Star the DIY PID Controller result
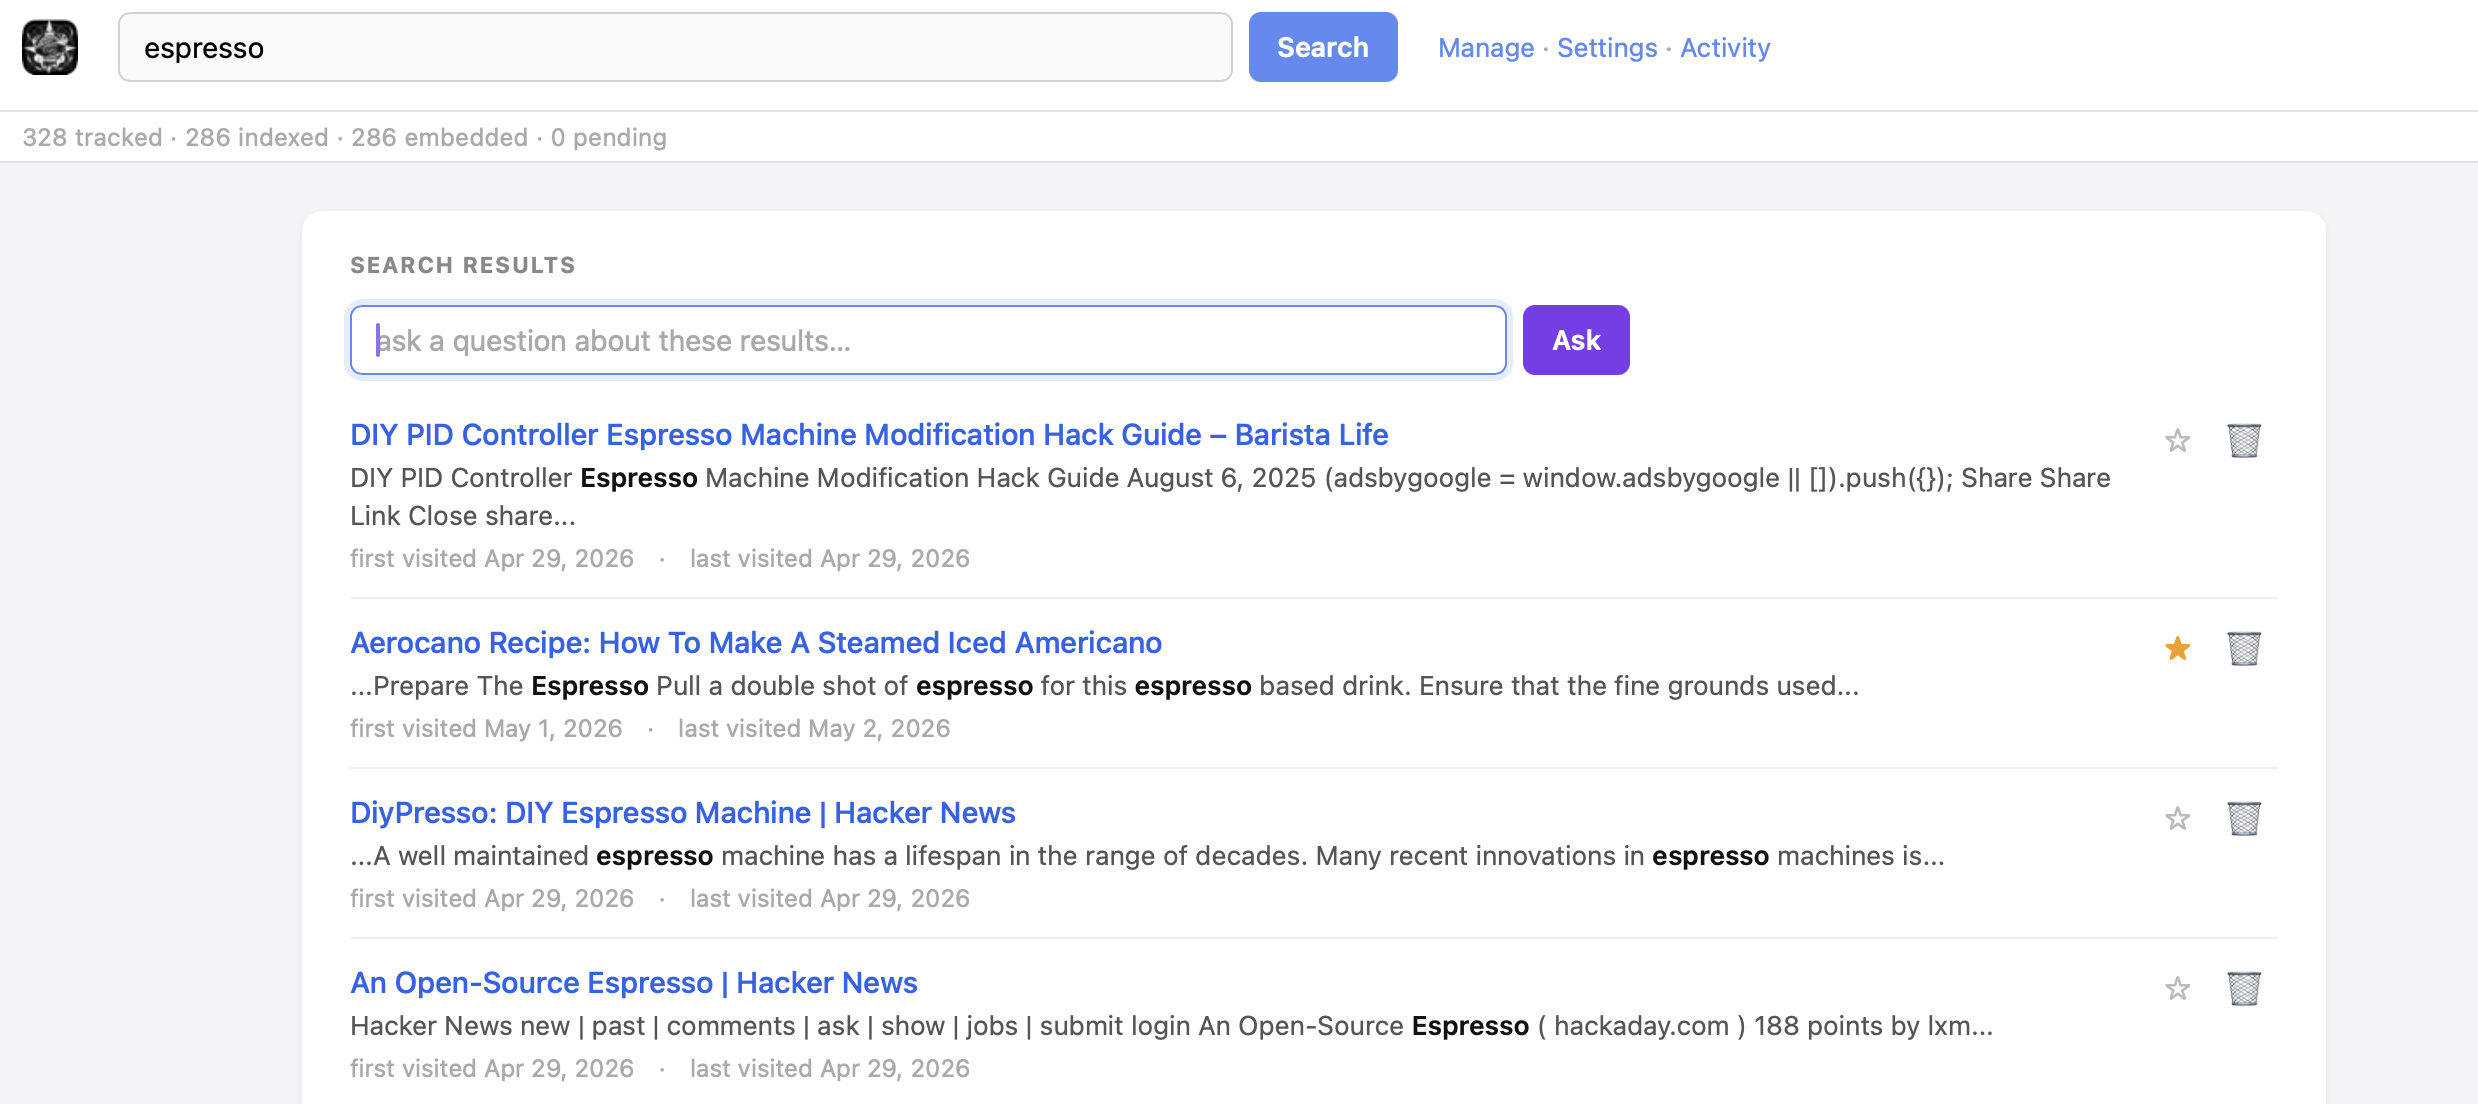 point(2177,440)
